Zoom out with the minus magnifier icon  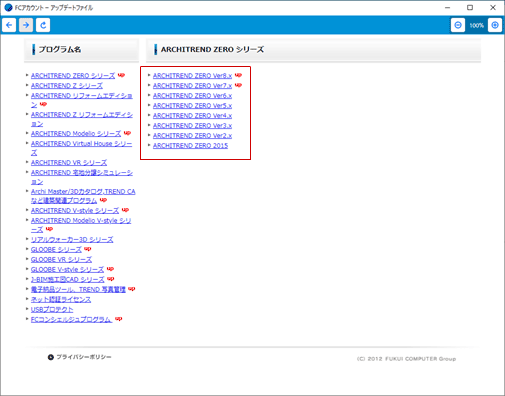[x=458, y=25]
